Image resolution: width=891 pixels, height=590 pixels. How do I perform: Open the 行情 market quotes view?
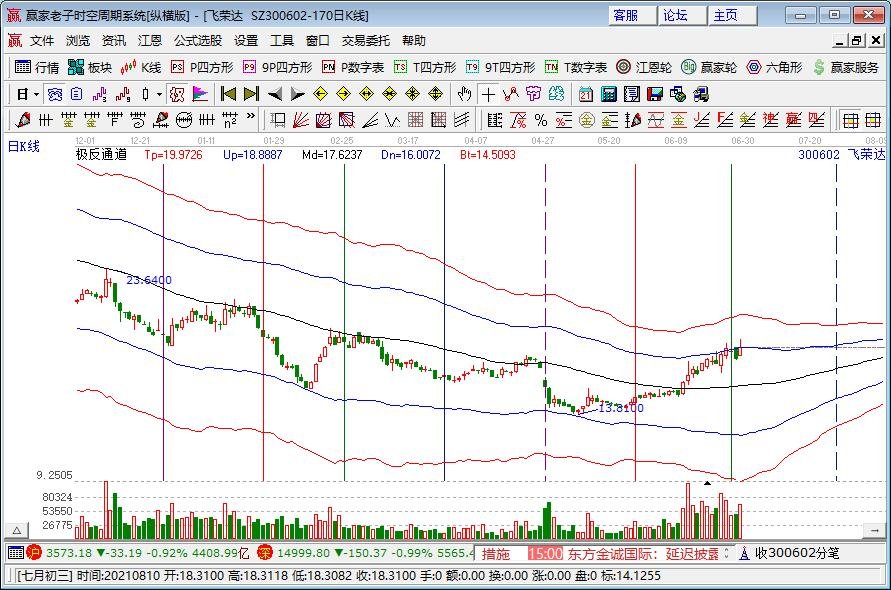37,68
